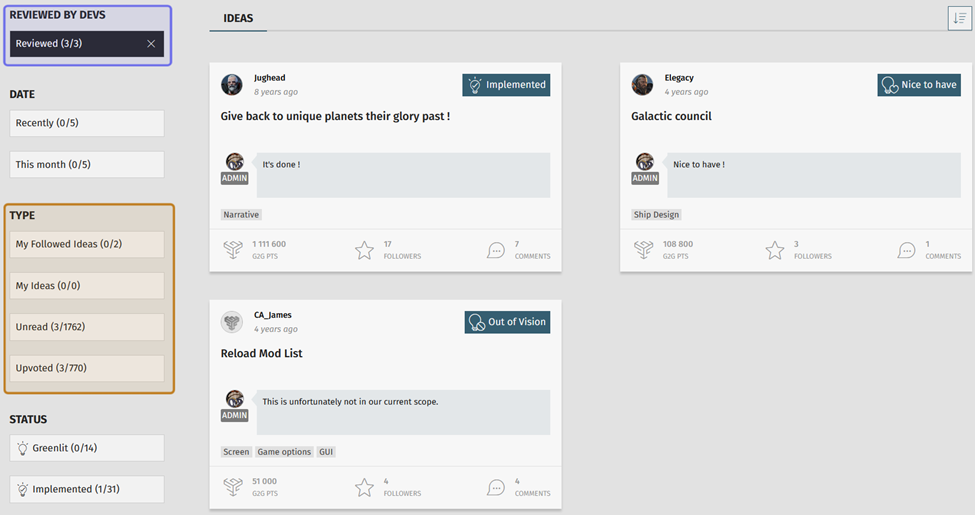Image resolution: width=975 pixels, height=515 pixels.
Task: Click the sort order icon
Action: coord(959,18)
